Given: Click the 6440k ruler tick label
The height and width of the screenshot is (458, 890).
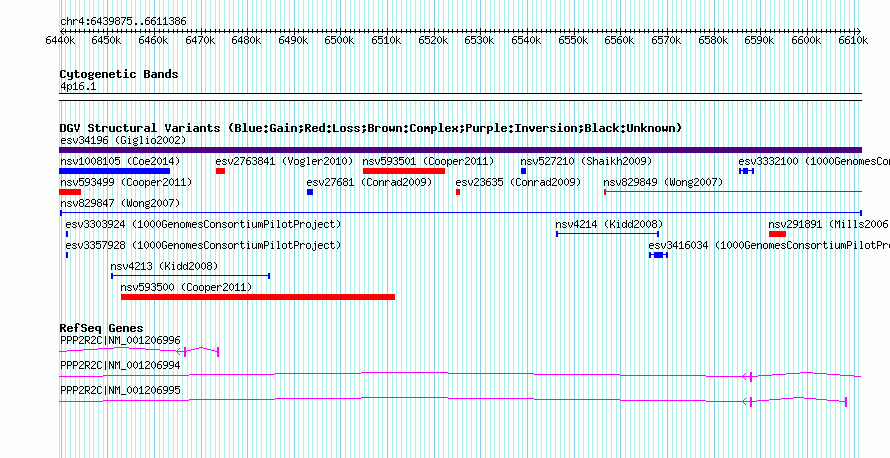Looking at the screenshot, I should pos(59,41).
